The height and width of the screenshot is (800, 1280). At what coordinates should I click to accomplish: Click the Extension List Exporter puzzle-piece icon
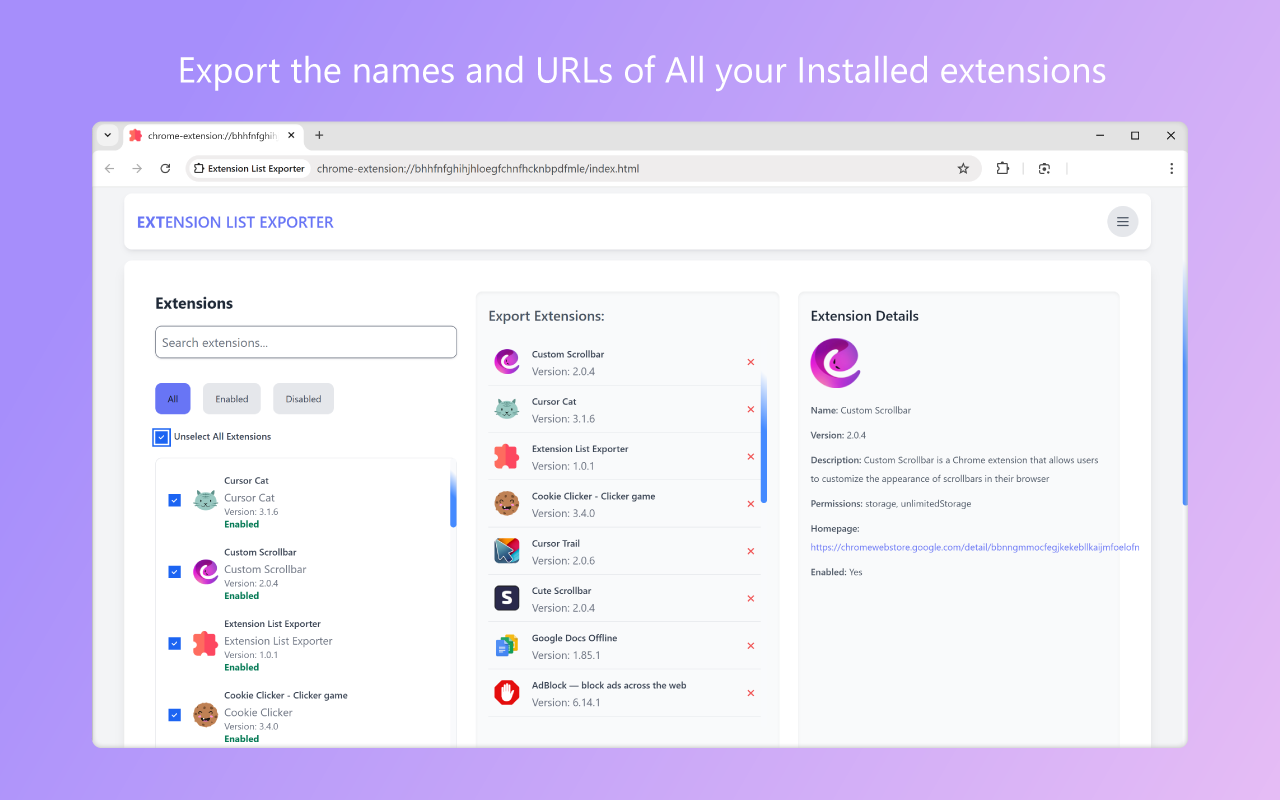[x=506, y=456]
